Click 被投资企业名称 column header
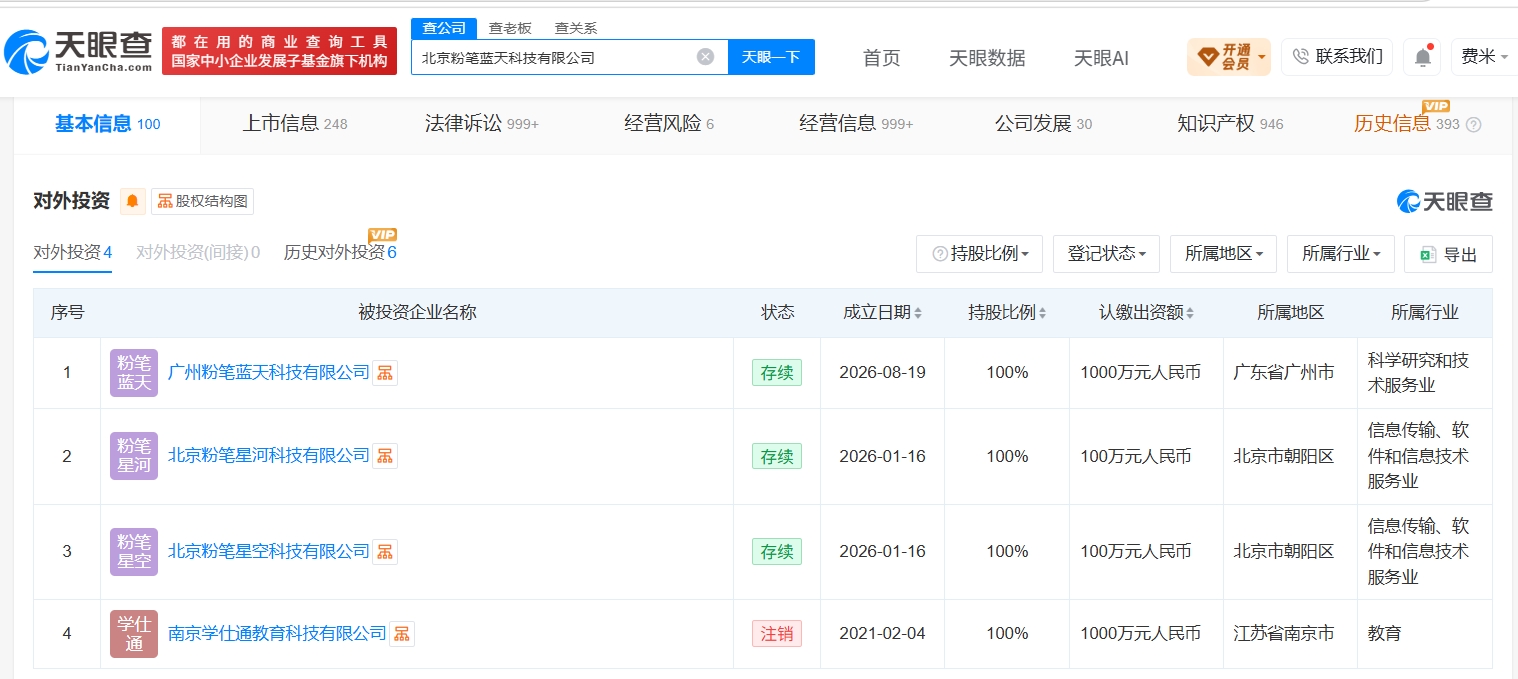The height and width of the screenshot is (679, 1518). (x=417, y=313)
